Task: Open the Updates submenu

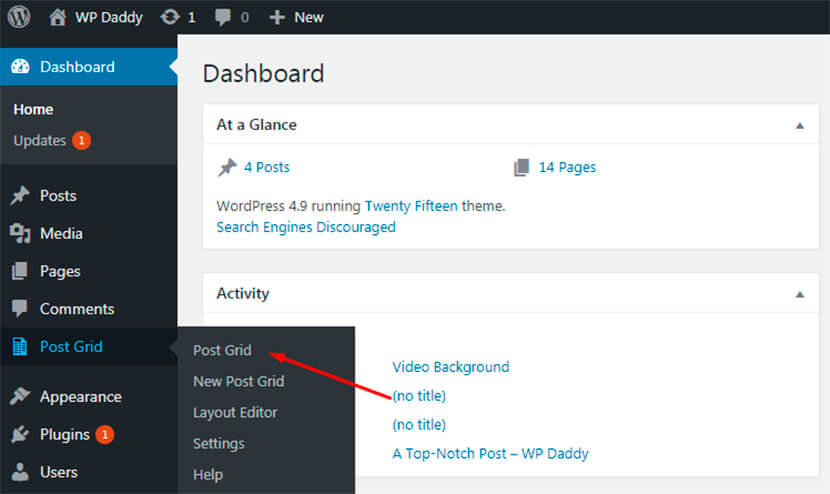Action: (40, 140)
